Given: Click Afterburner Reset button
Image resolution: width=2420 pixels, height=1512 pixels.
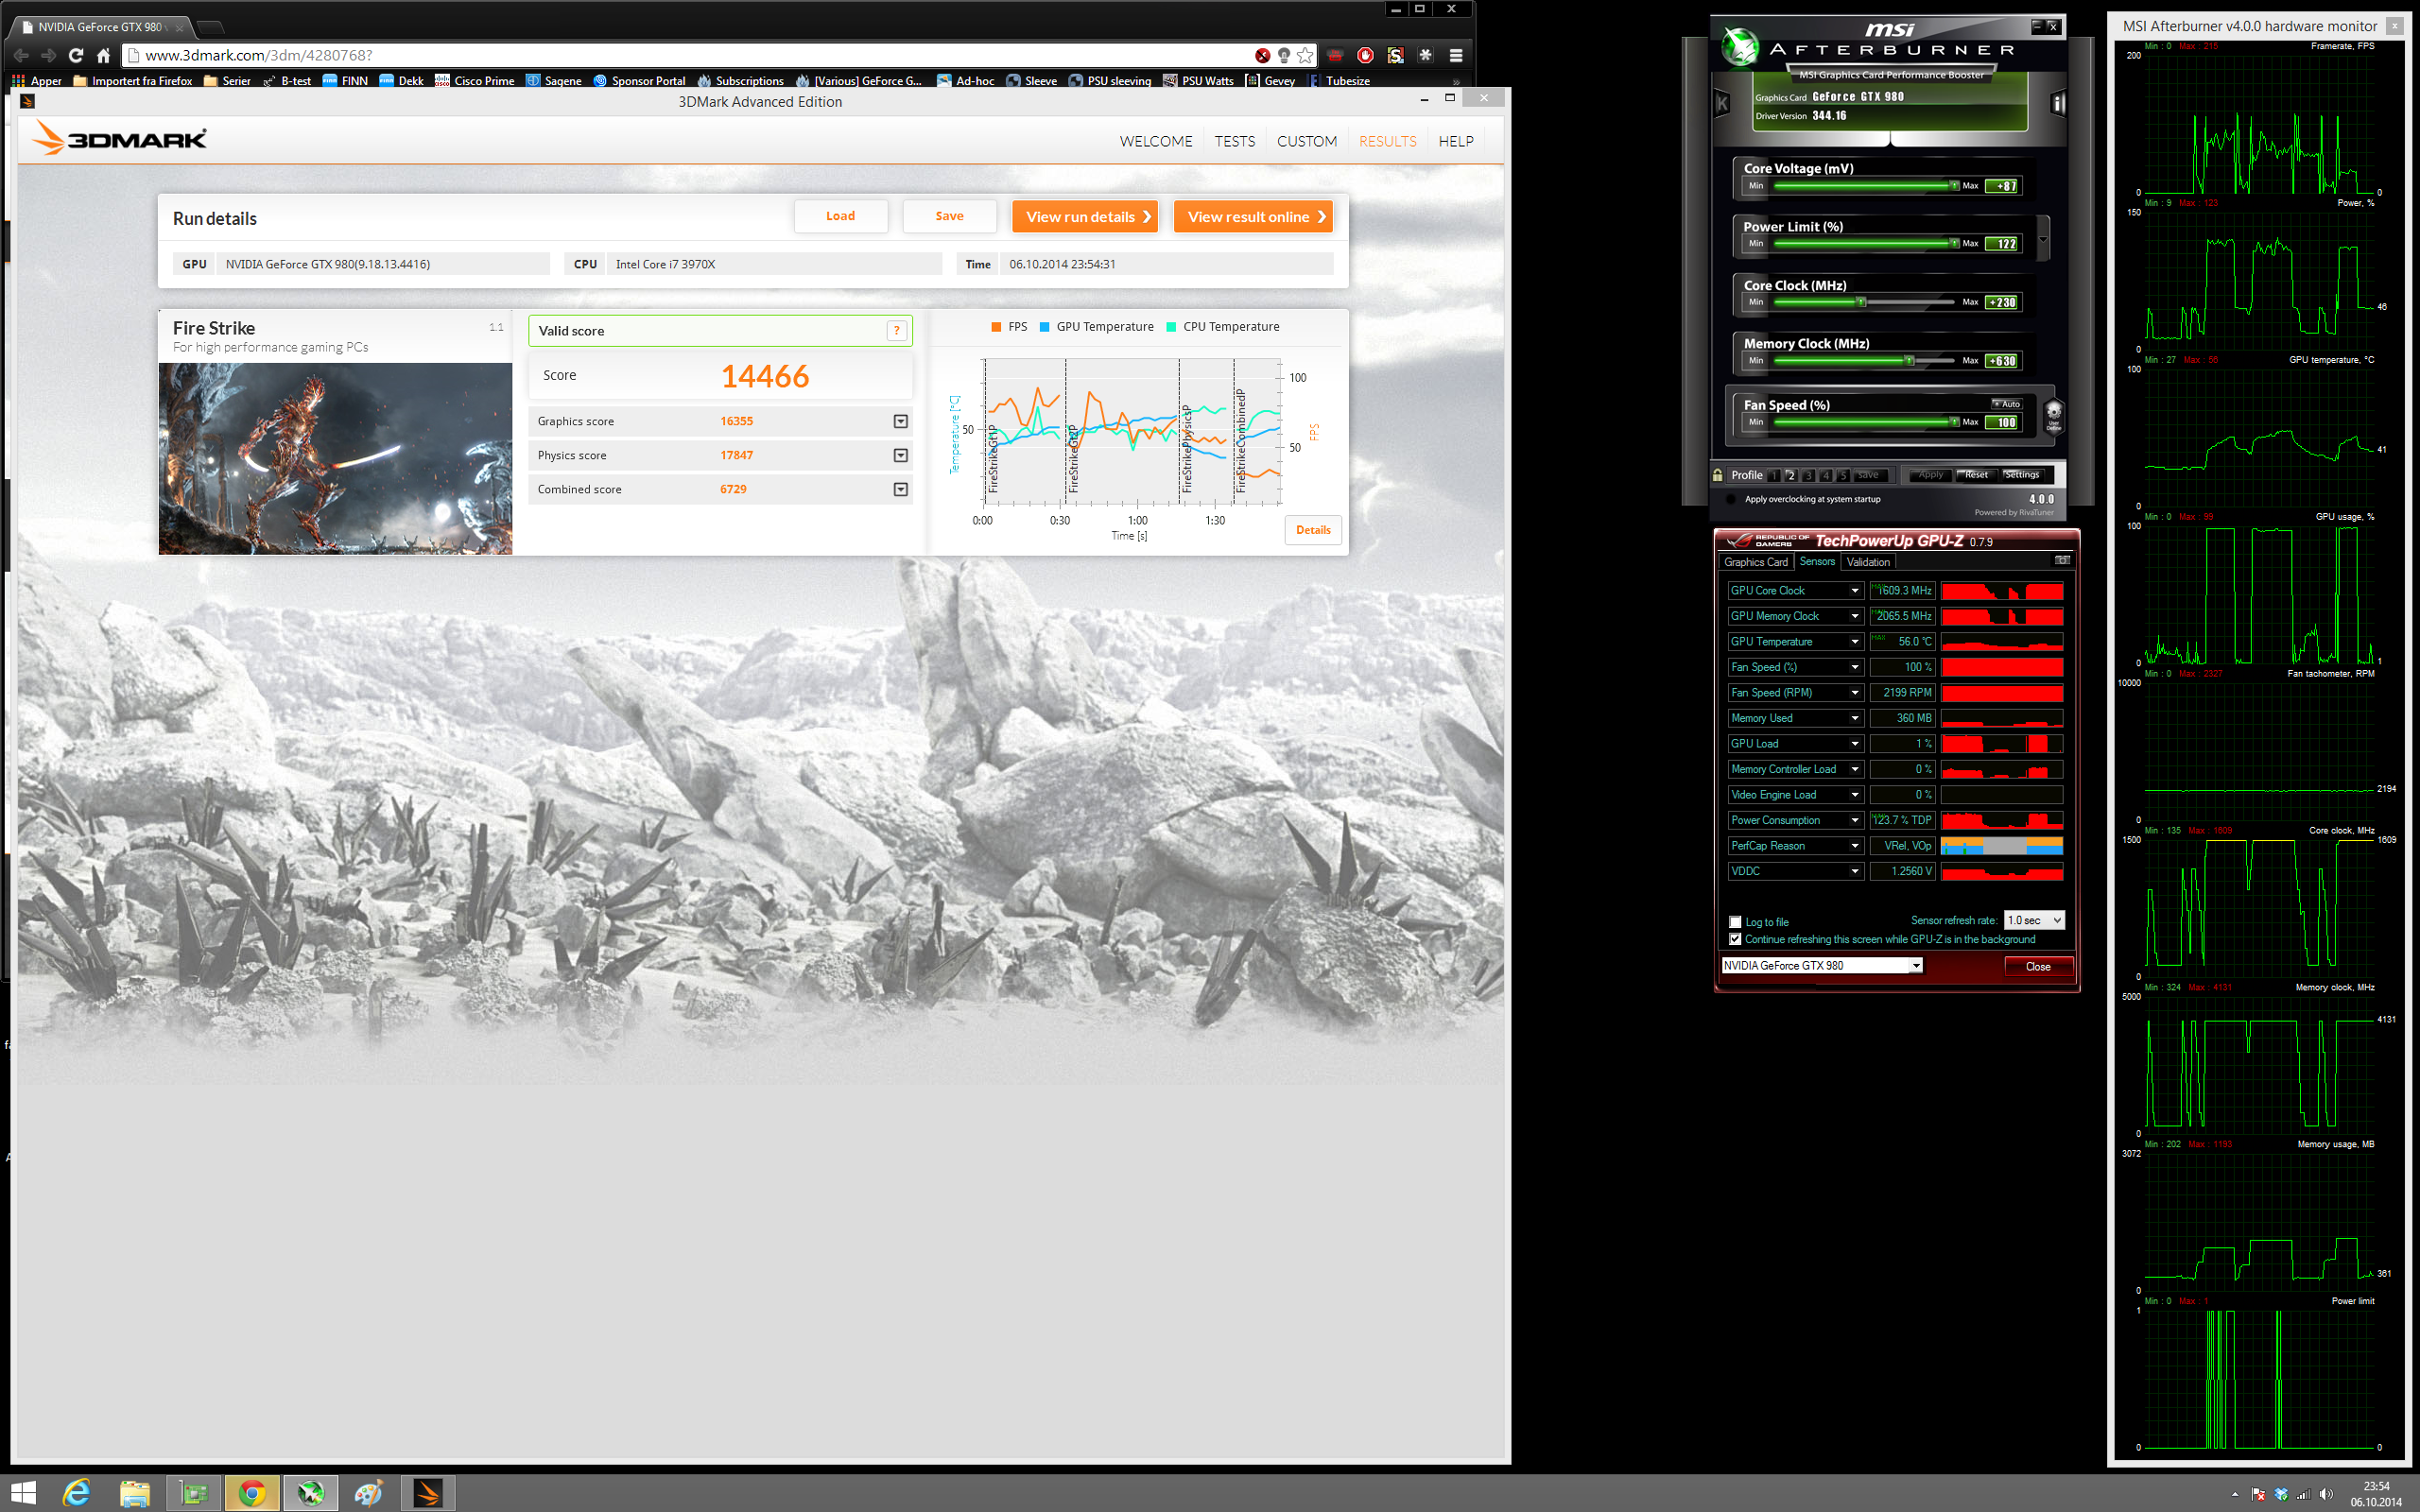Looking at the screenshot, I should click(1977, 475).
